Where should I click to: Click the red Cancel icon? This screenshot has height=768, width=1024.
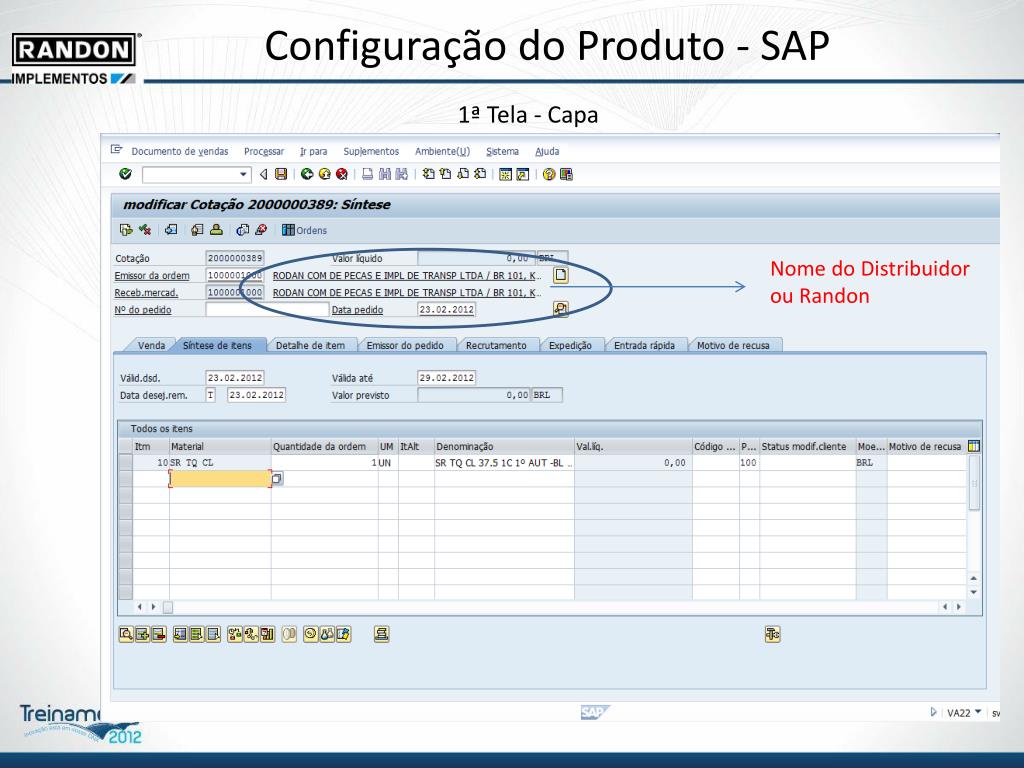pos(342,174)
